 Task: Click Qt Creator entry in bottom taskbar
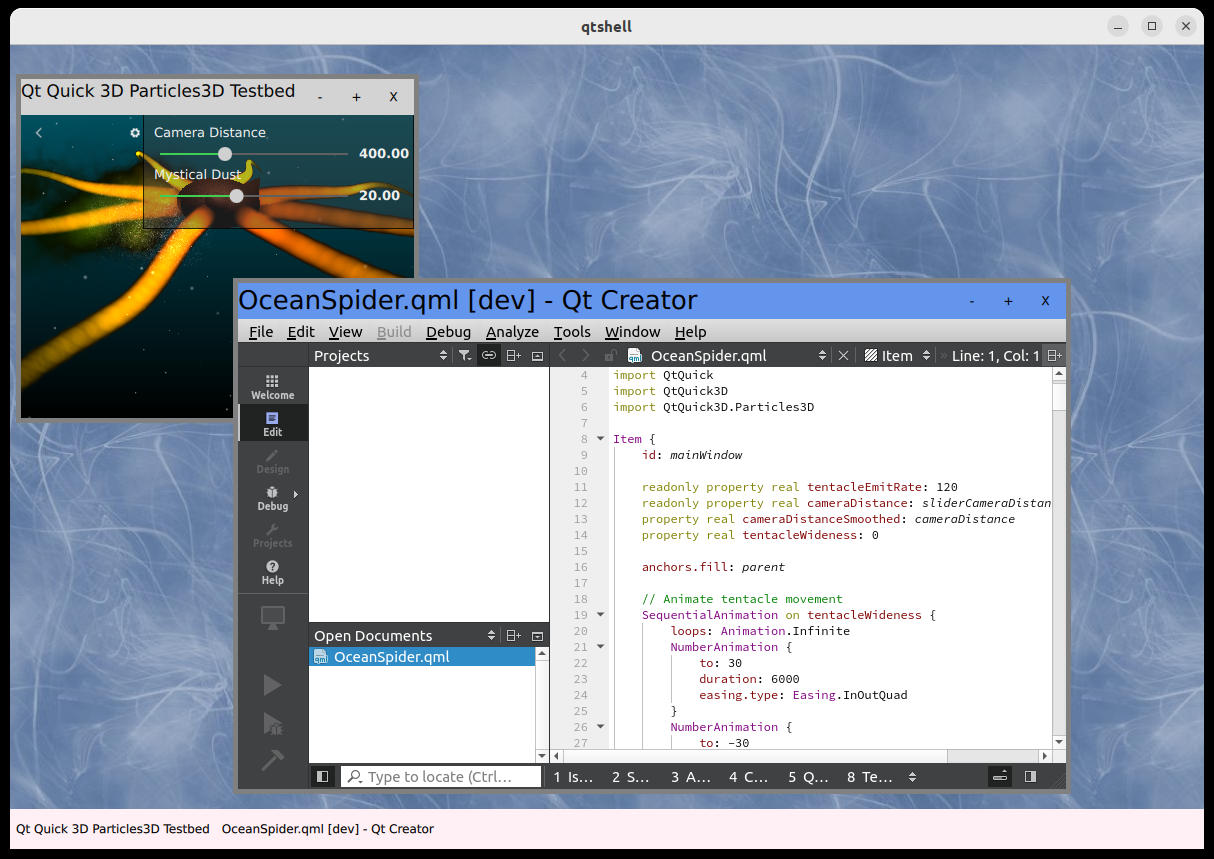tap(327, 828)
